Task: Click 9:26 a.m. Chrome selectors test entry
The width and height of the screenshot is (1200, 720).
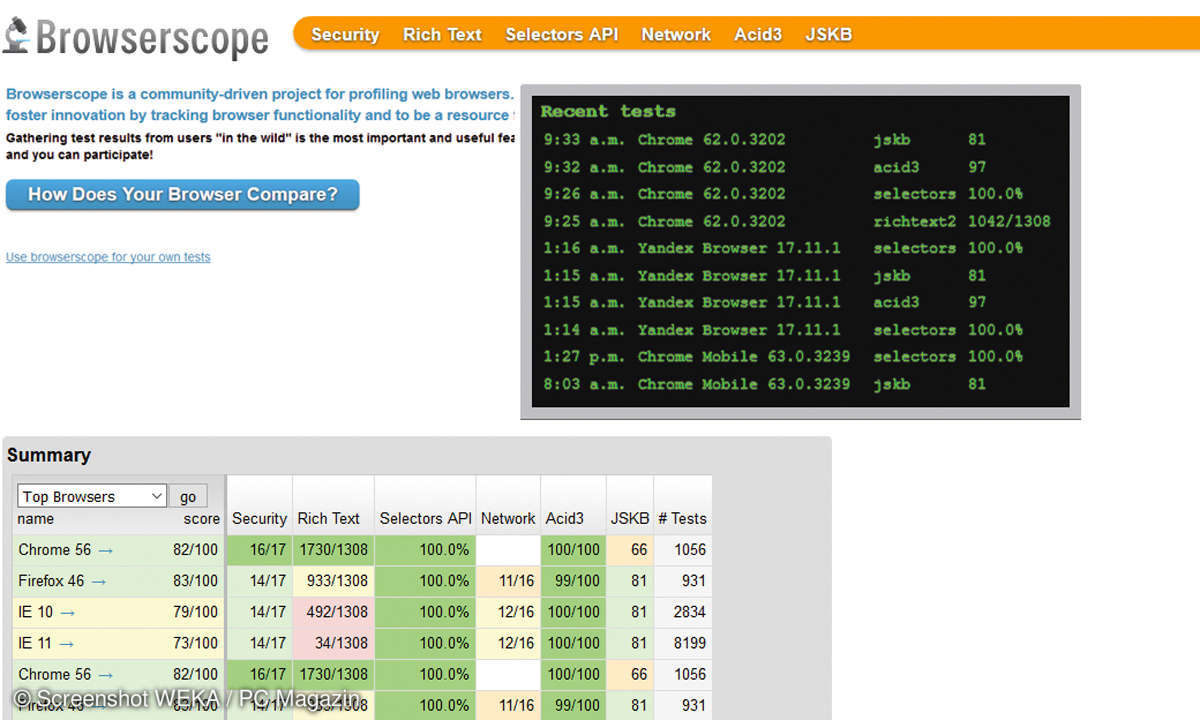Action: pyautogui.click(x=783, y=193)
